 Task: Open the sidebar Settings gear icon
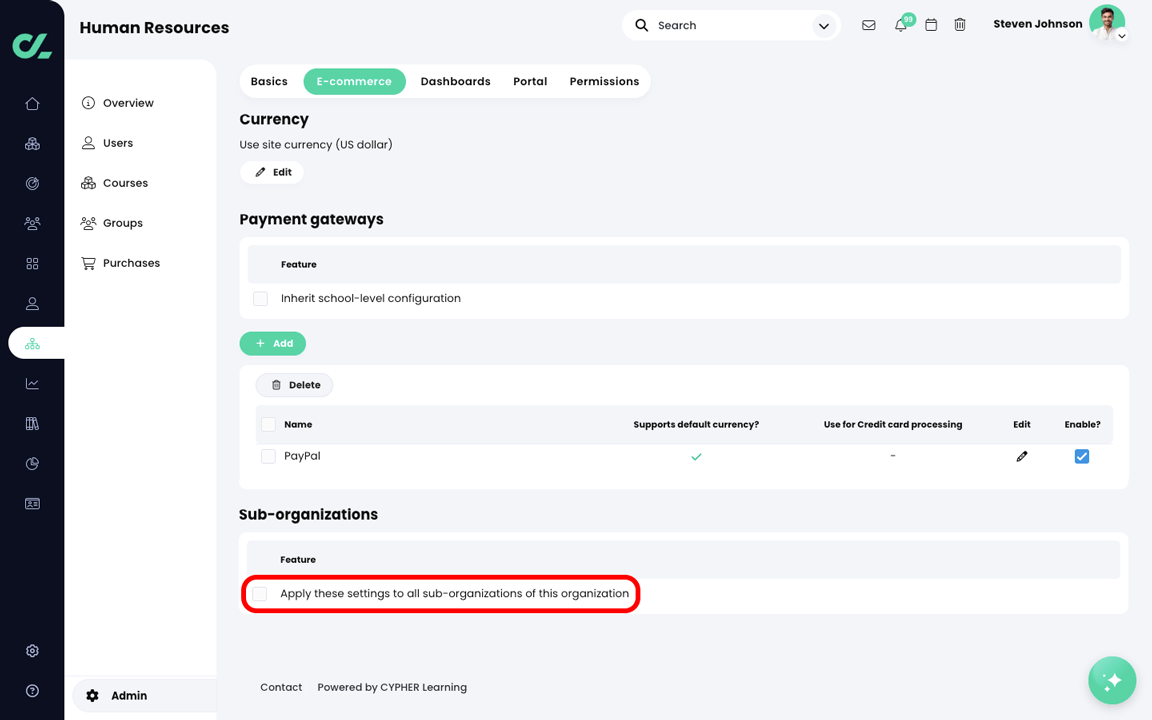[x=32, y=650]
